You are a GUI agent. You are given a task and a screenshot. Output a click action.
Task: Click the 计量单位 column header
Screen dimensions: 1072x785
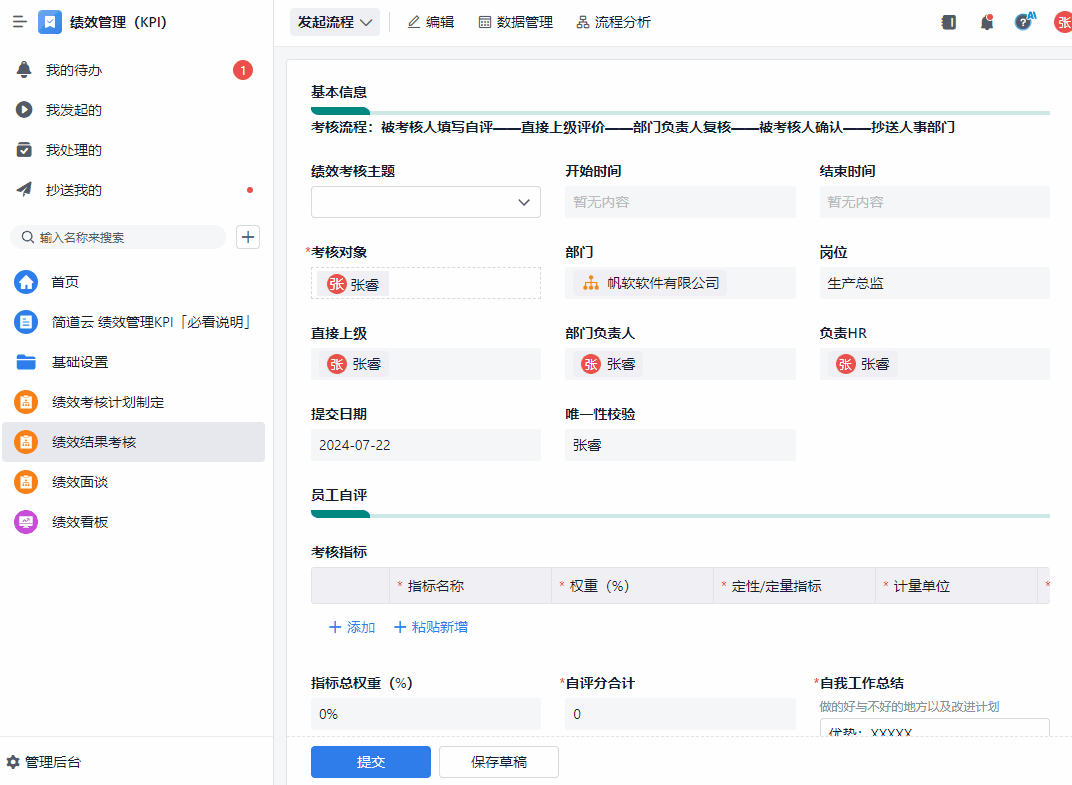(956, 586)
